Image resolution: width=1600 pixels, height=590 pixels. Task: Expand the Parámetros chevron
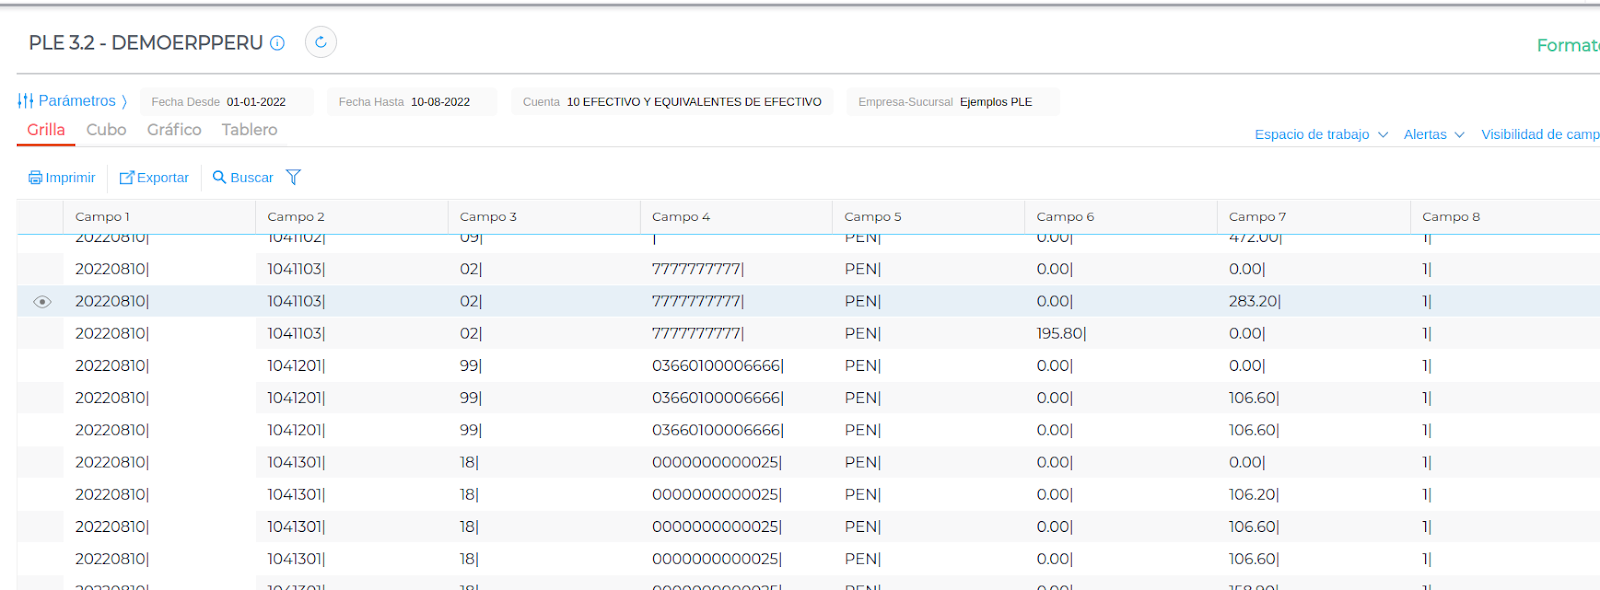pyautogui.click(x=124, y=101)
